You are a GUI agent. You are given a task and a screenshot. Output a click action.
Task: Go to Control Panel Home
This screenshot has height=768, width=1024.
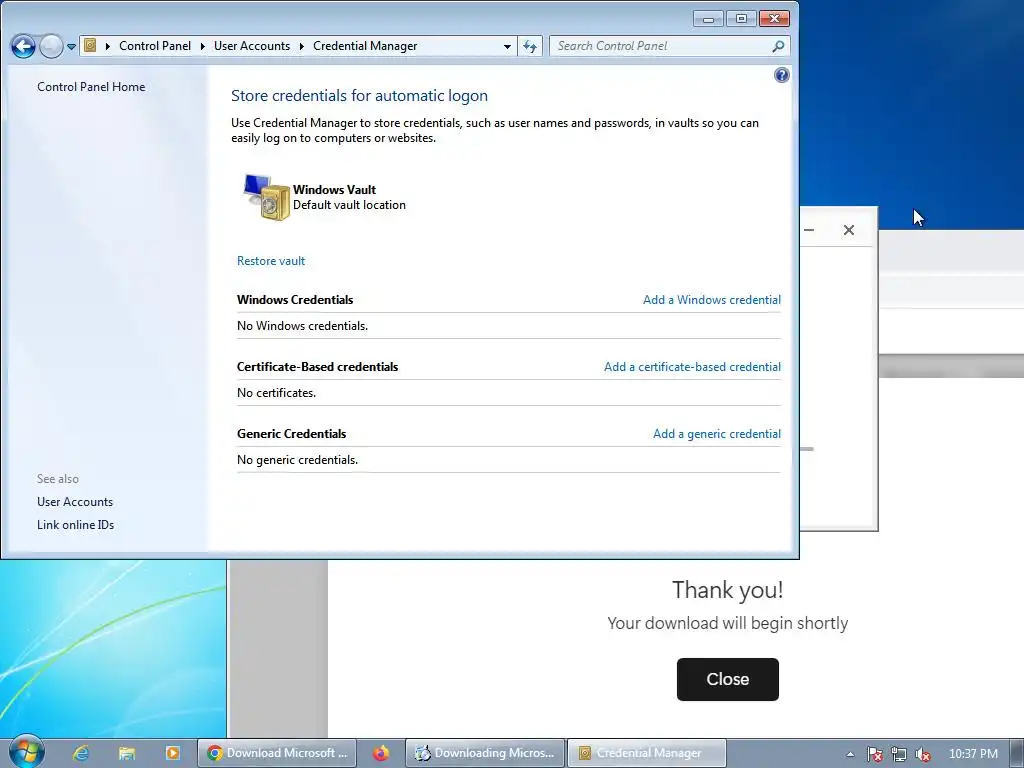pos(91,87)
